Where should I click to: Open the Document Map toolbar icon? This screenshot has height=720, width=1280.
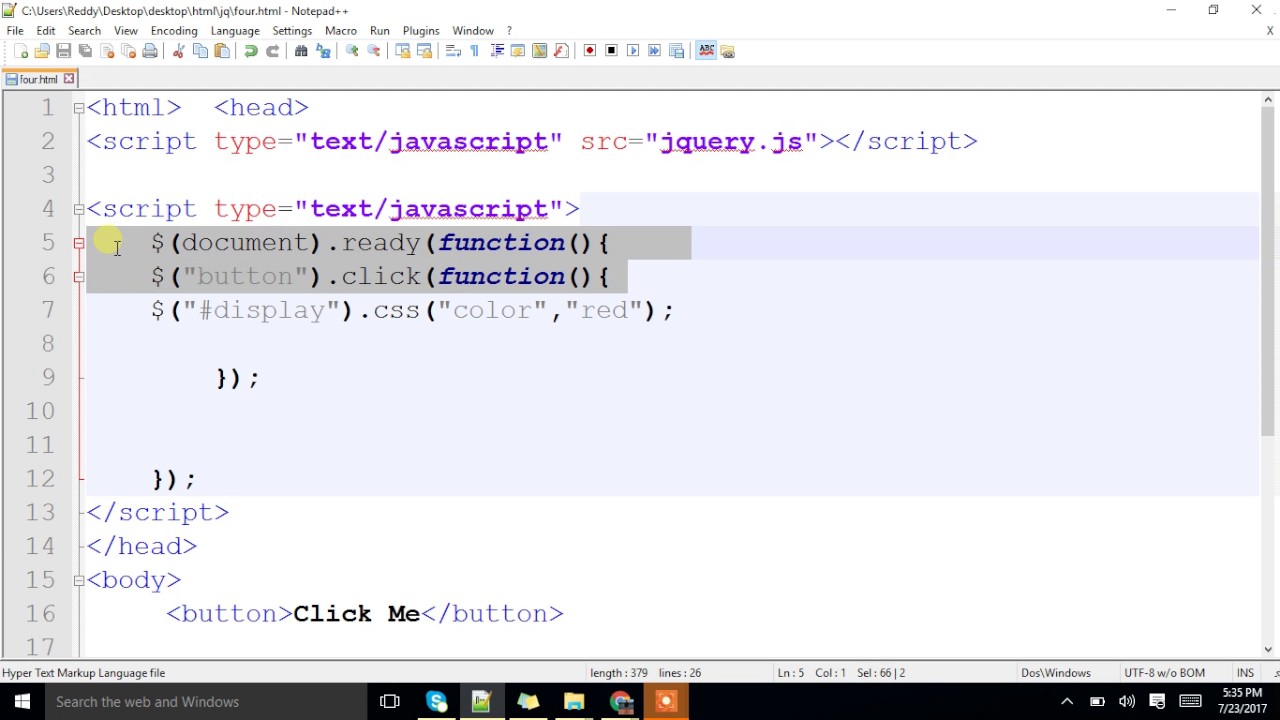(539, 51)
